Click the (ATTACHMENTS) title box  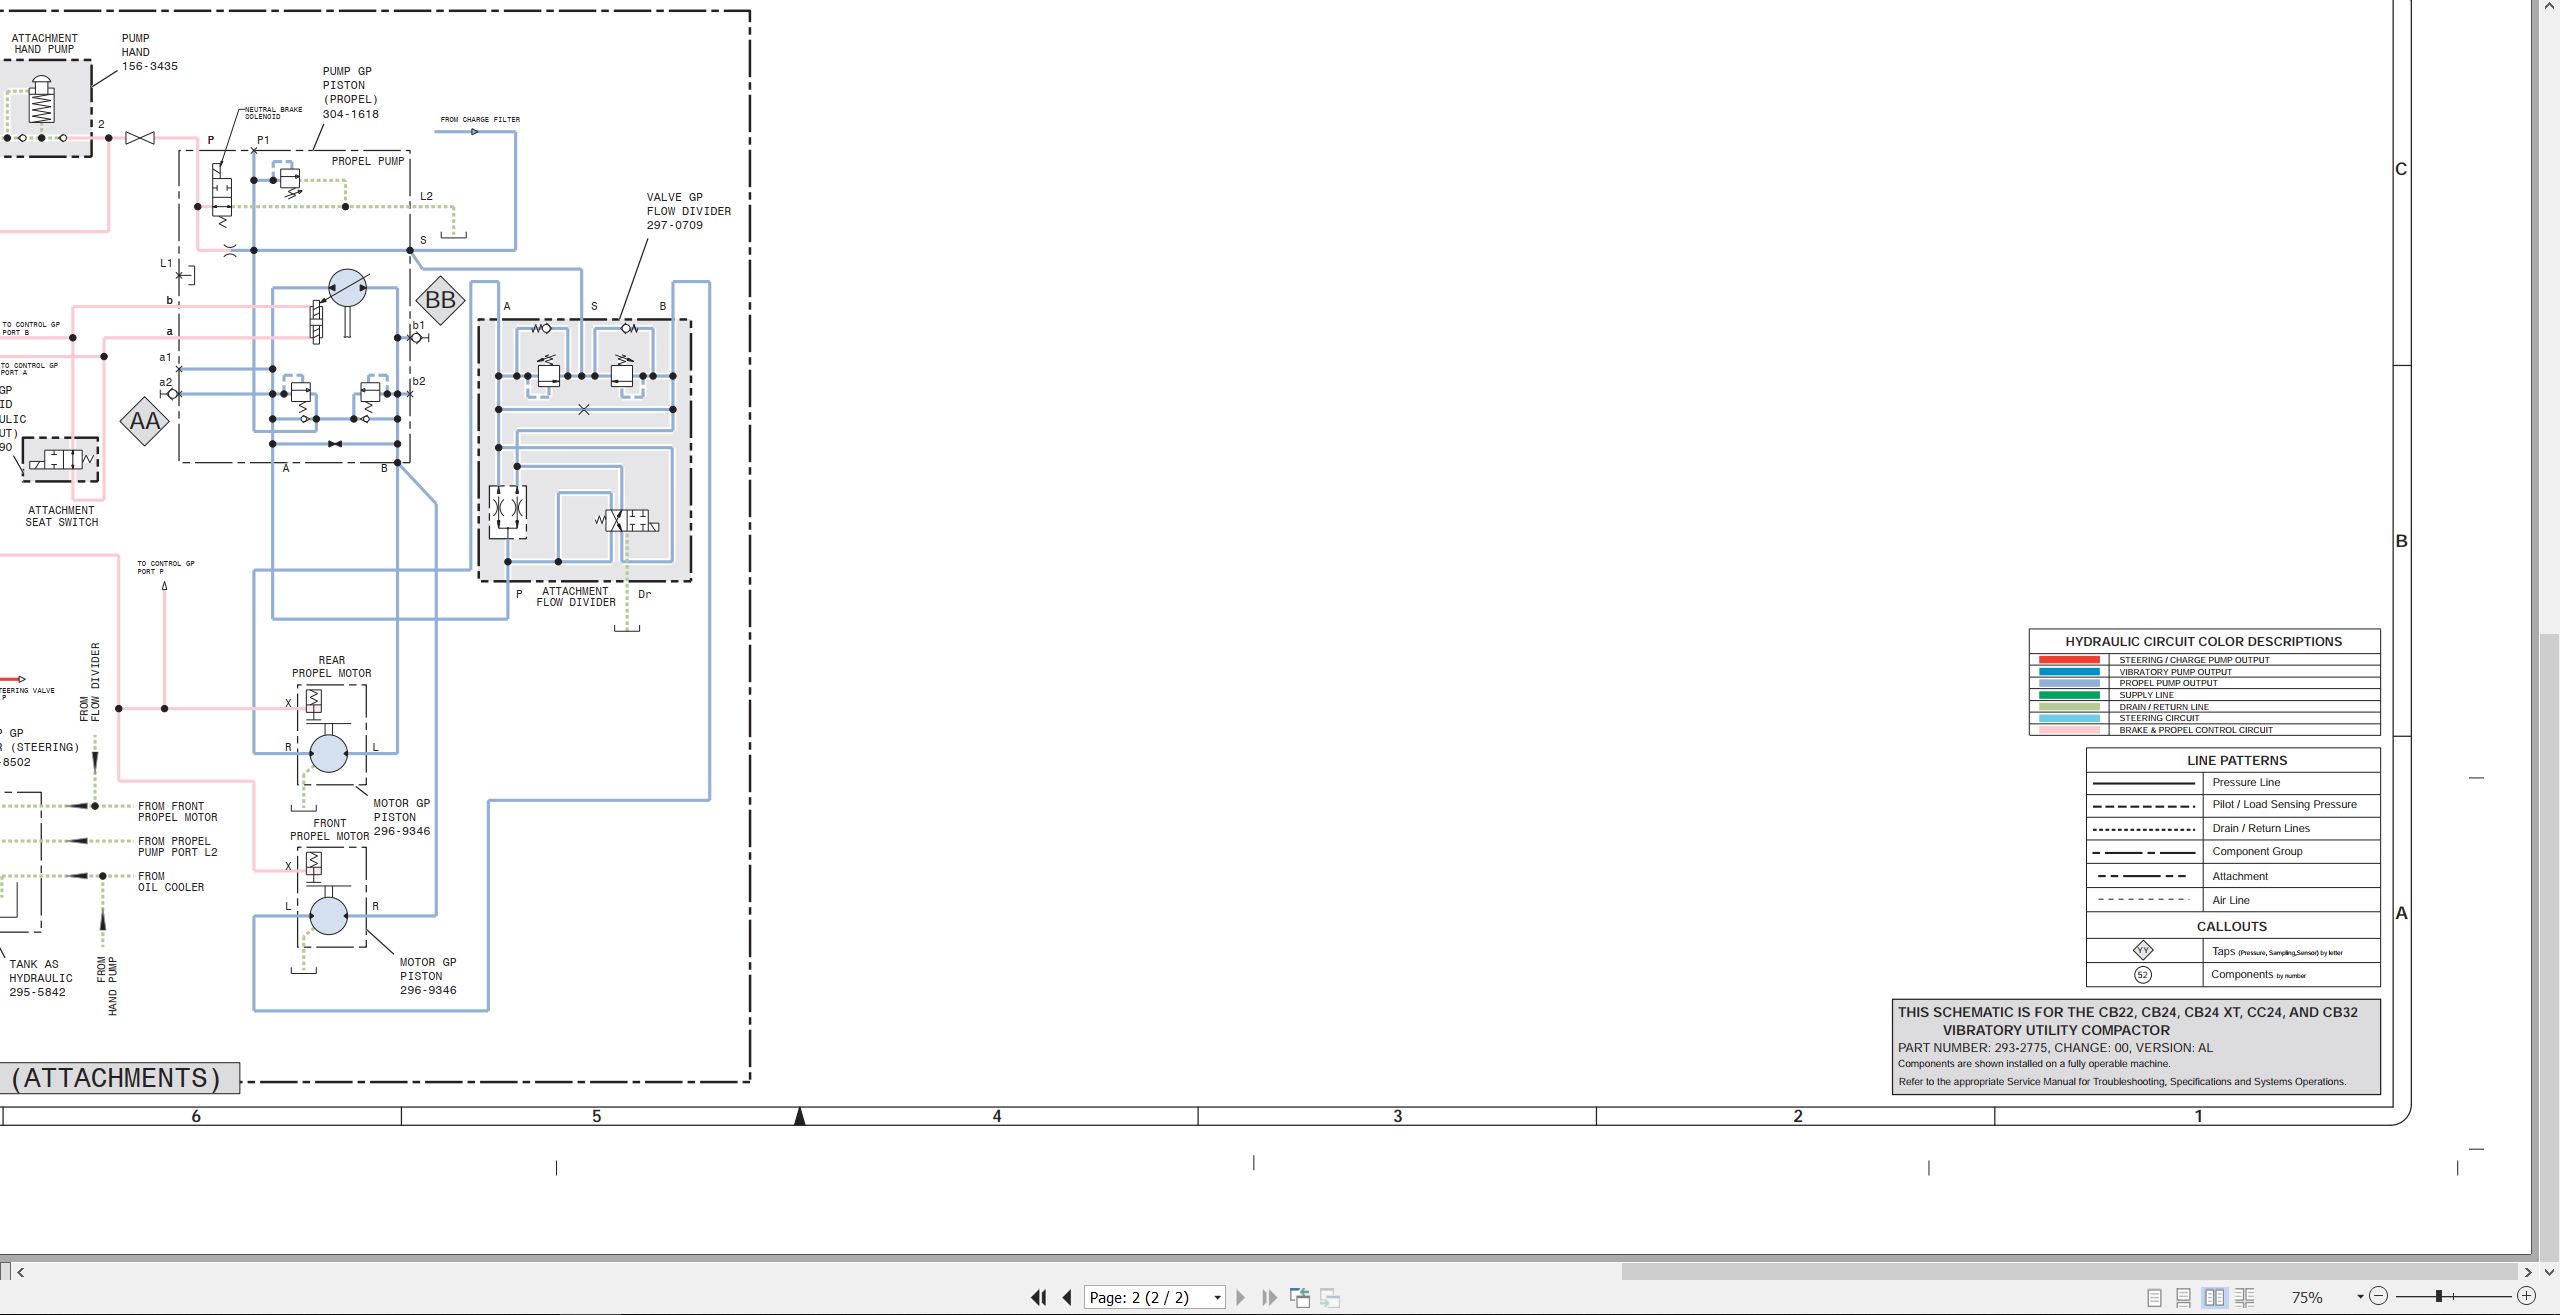coord(118,1078)
